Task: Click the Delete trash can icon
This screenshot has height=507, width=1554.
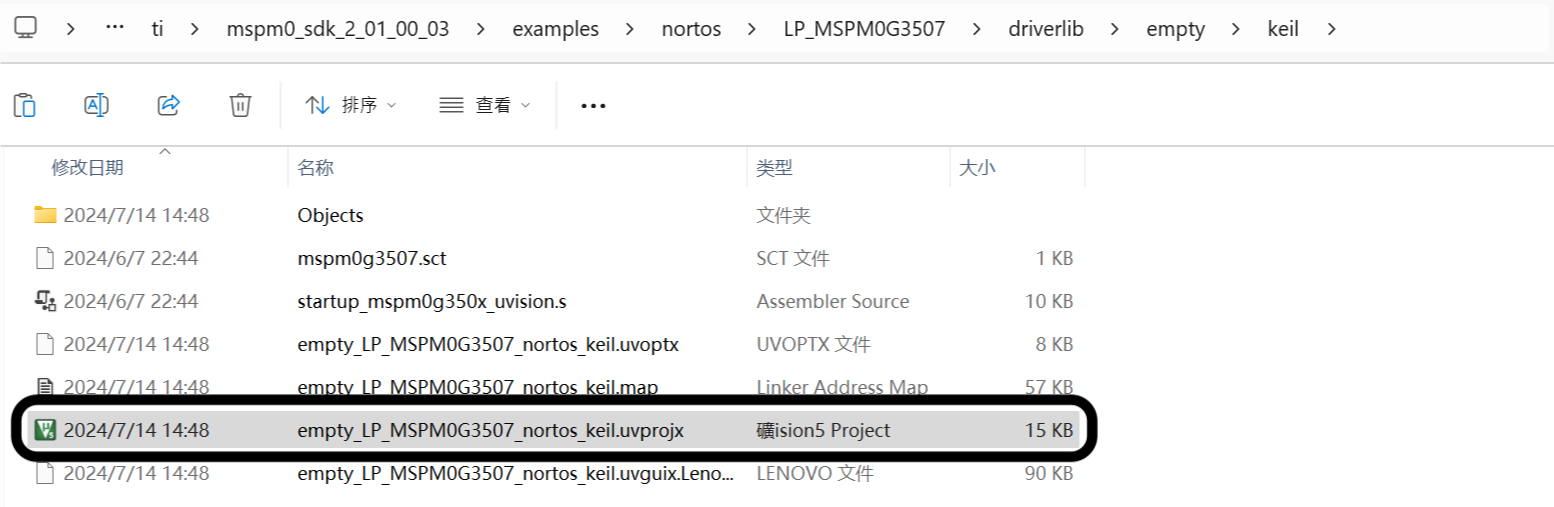Action: point(240,104)
